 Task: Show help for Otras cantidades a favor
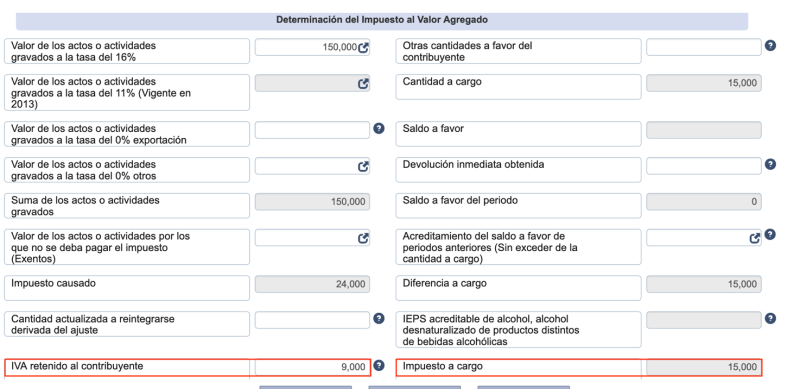click(770, 45)
